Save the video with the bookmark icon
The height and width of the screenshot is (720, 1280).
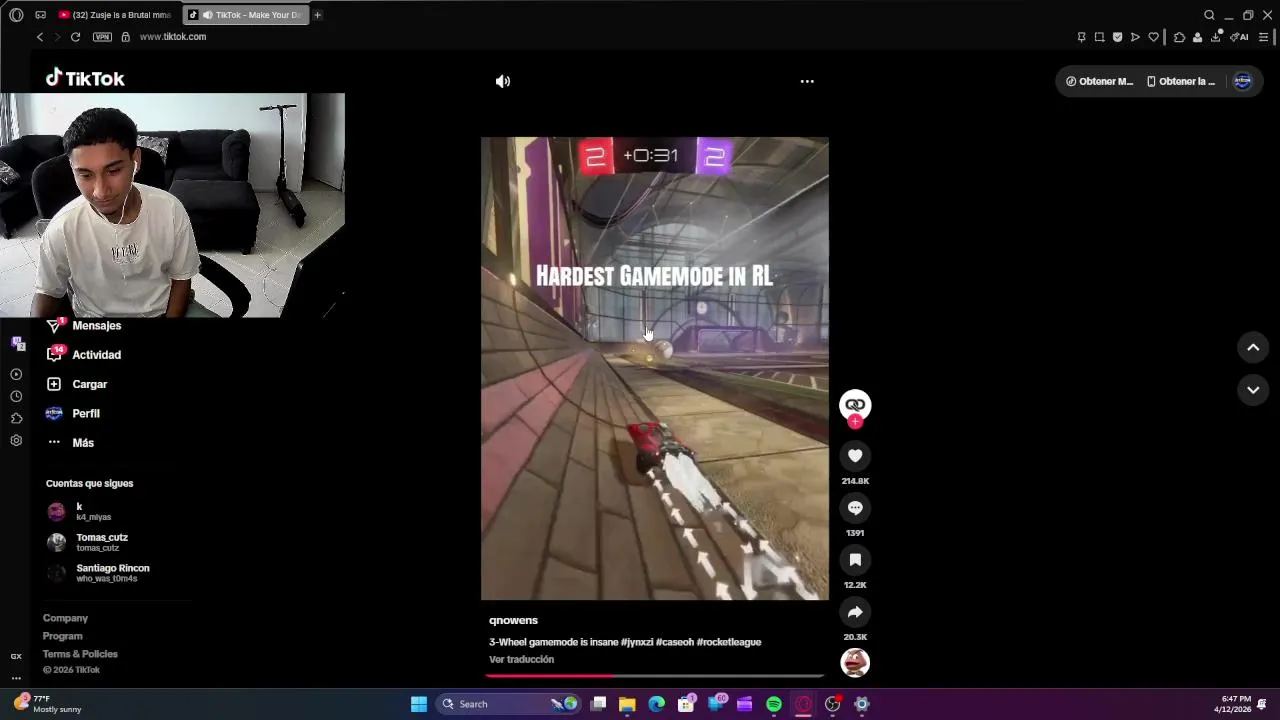[x=855, y=560]
